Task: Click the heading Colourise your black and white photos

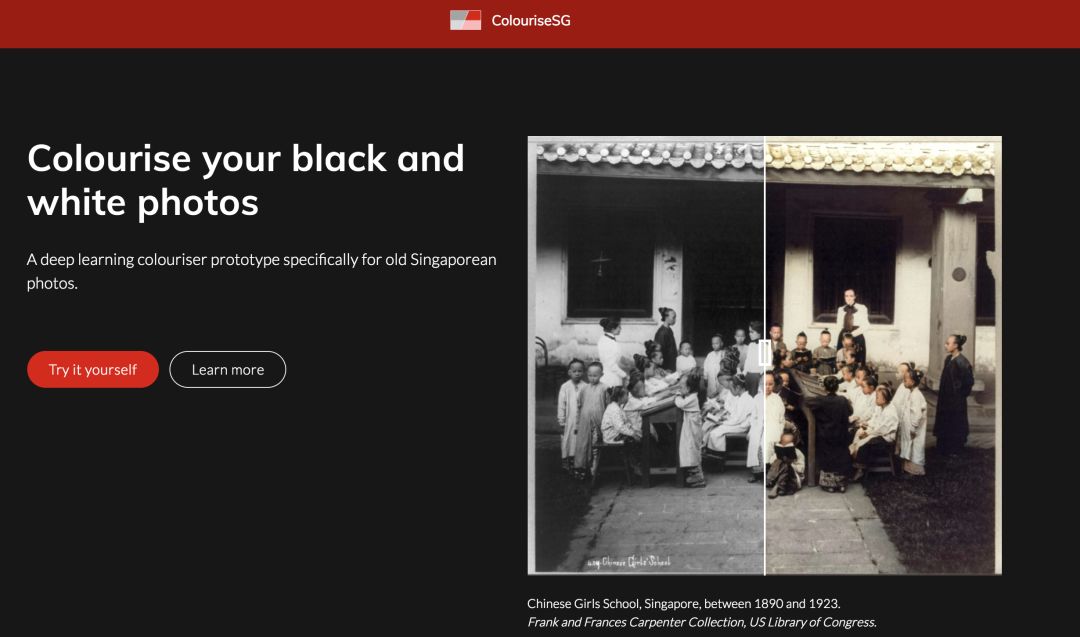Action: click(246, 180)
